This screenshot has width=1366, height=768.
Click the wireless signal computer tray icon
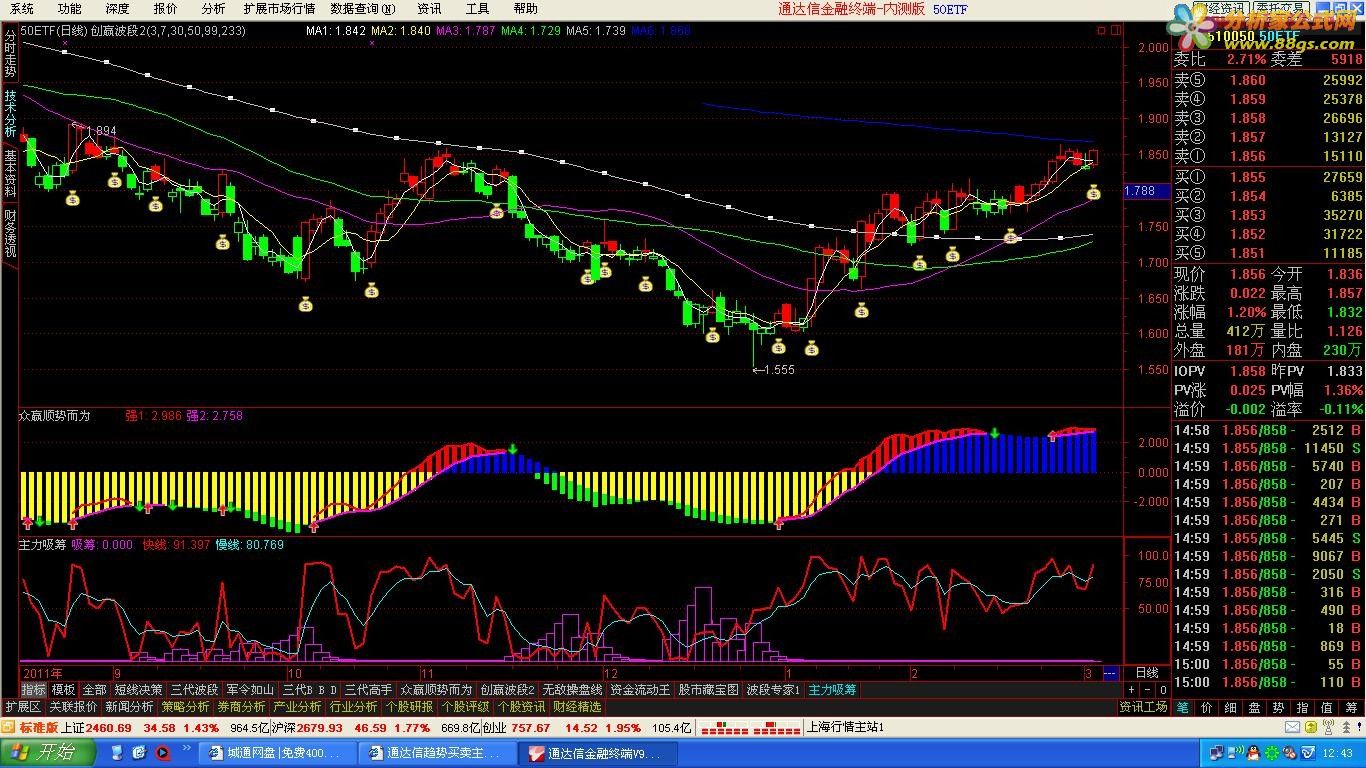click(1236, 752)
